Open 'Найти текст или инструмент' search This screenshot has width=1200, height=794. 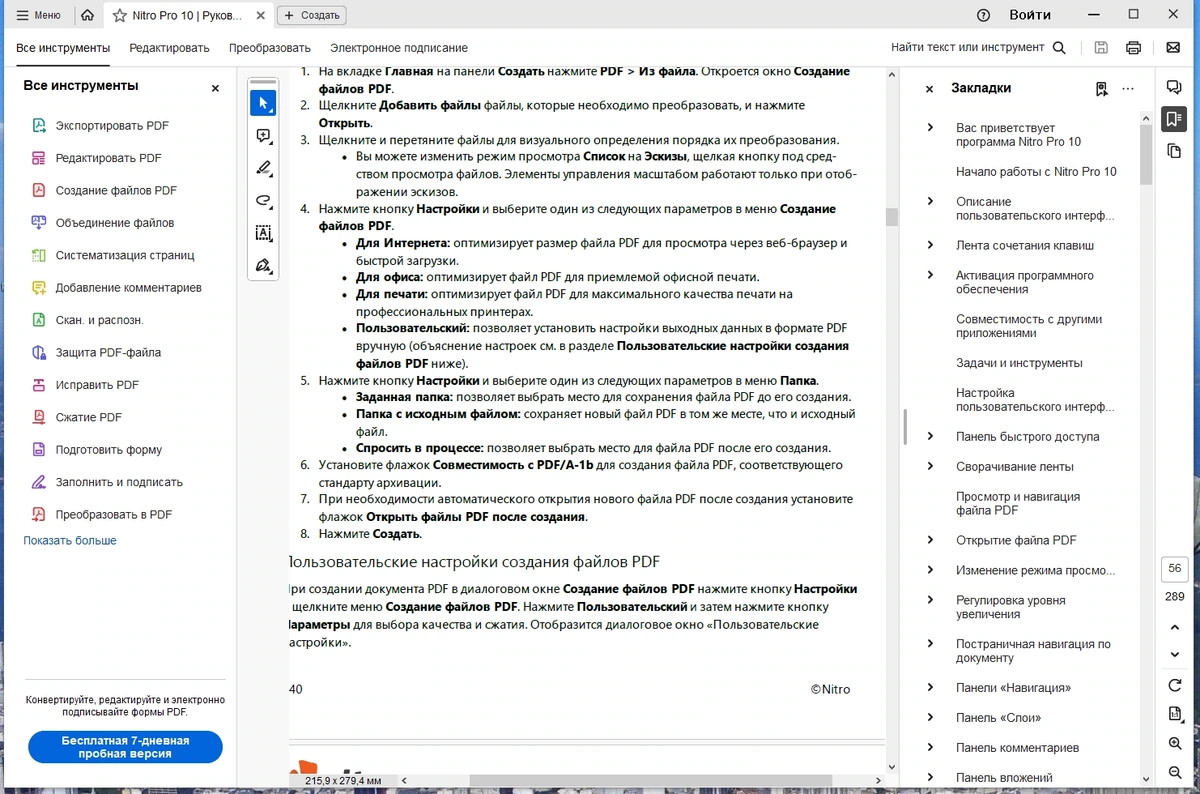(x=979, y=48)
